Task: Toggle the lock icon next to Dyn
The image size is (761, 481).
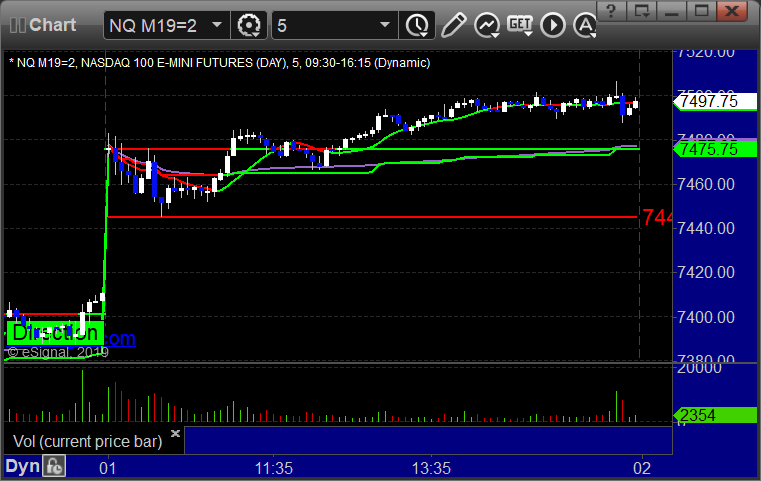Action: [54, 466]
